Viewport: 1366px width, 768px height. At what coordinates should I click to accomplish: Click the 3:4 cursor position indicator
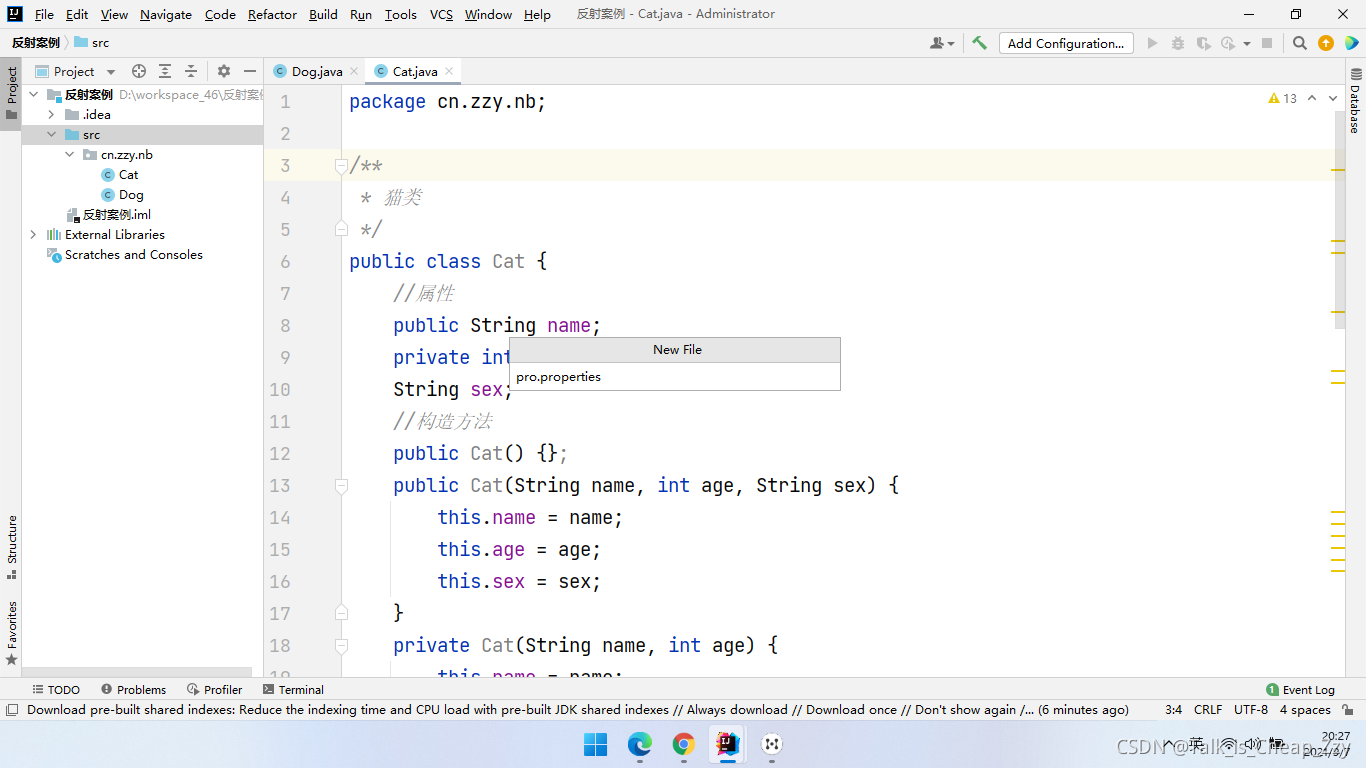tap(1174, 710)
